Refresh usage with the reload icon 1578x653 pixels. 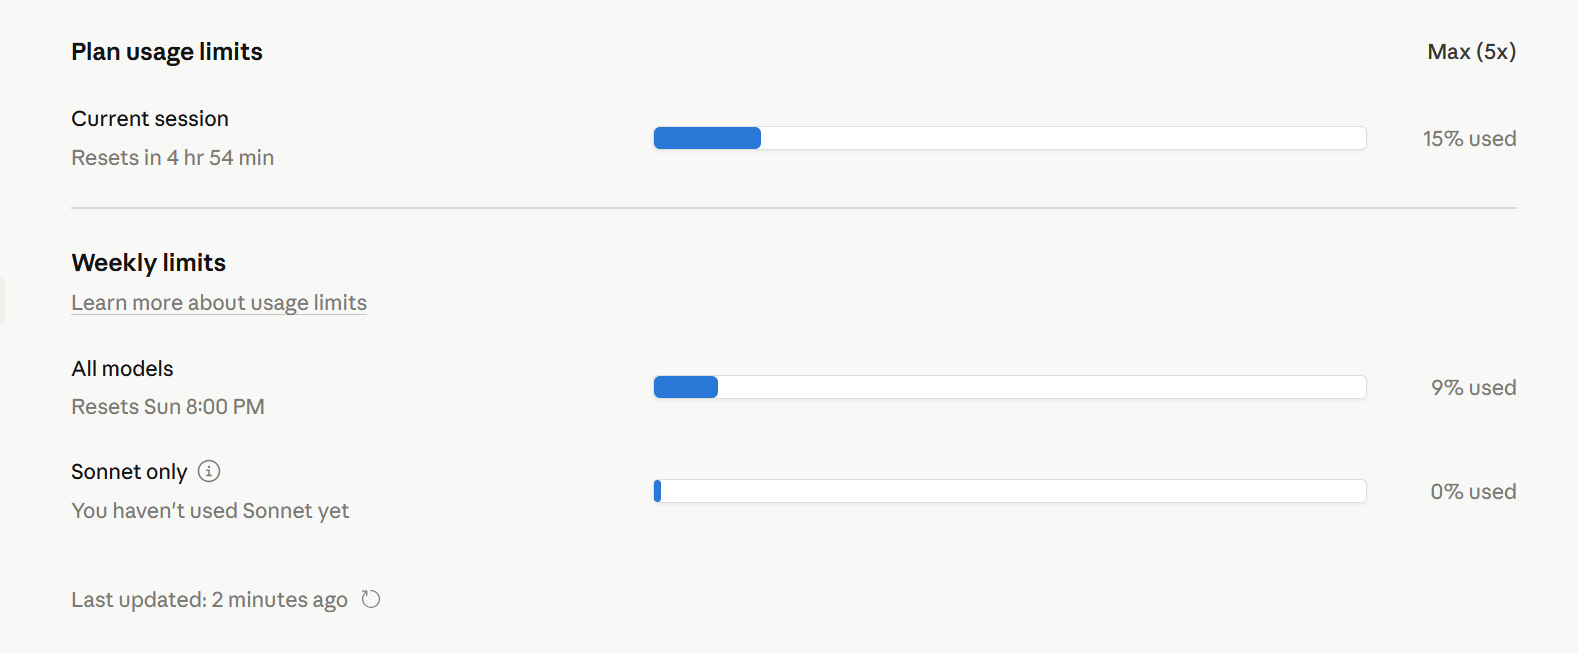pyautogui.click(x=371, y=599)
